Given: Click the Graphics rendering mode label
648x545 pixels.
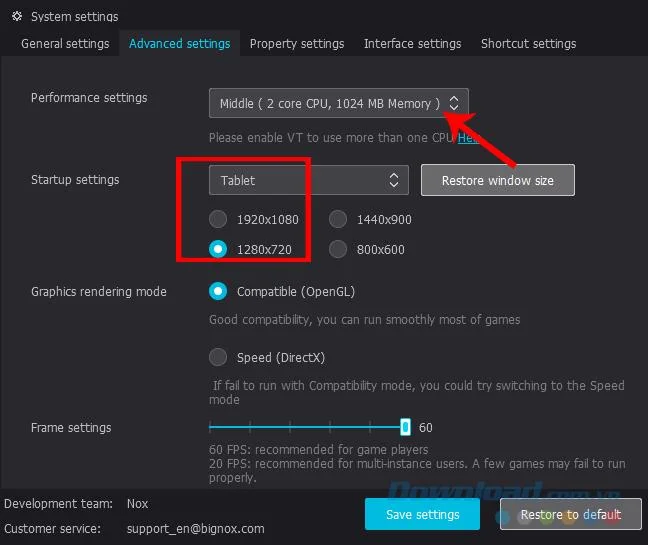Looking at the screenshot, I should 99,291.
